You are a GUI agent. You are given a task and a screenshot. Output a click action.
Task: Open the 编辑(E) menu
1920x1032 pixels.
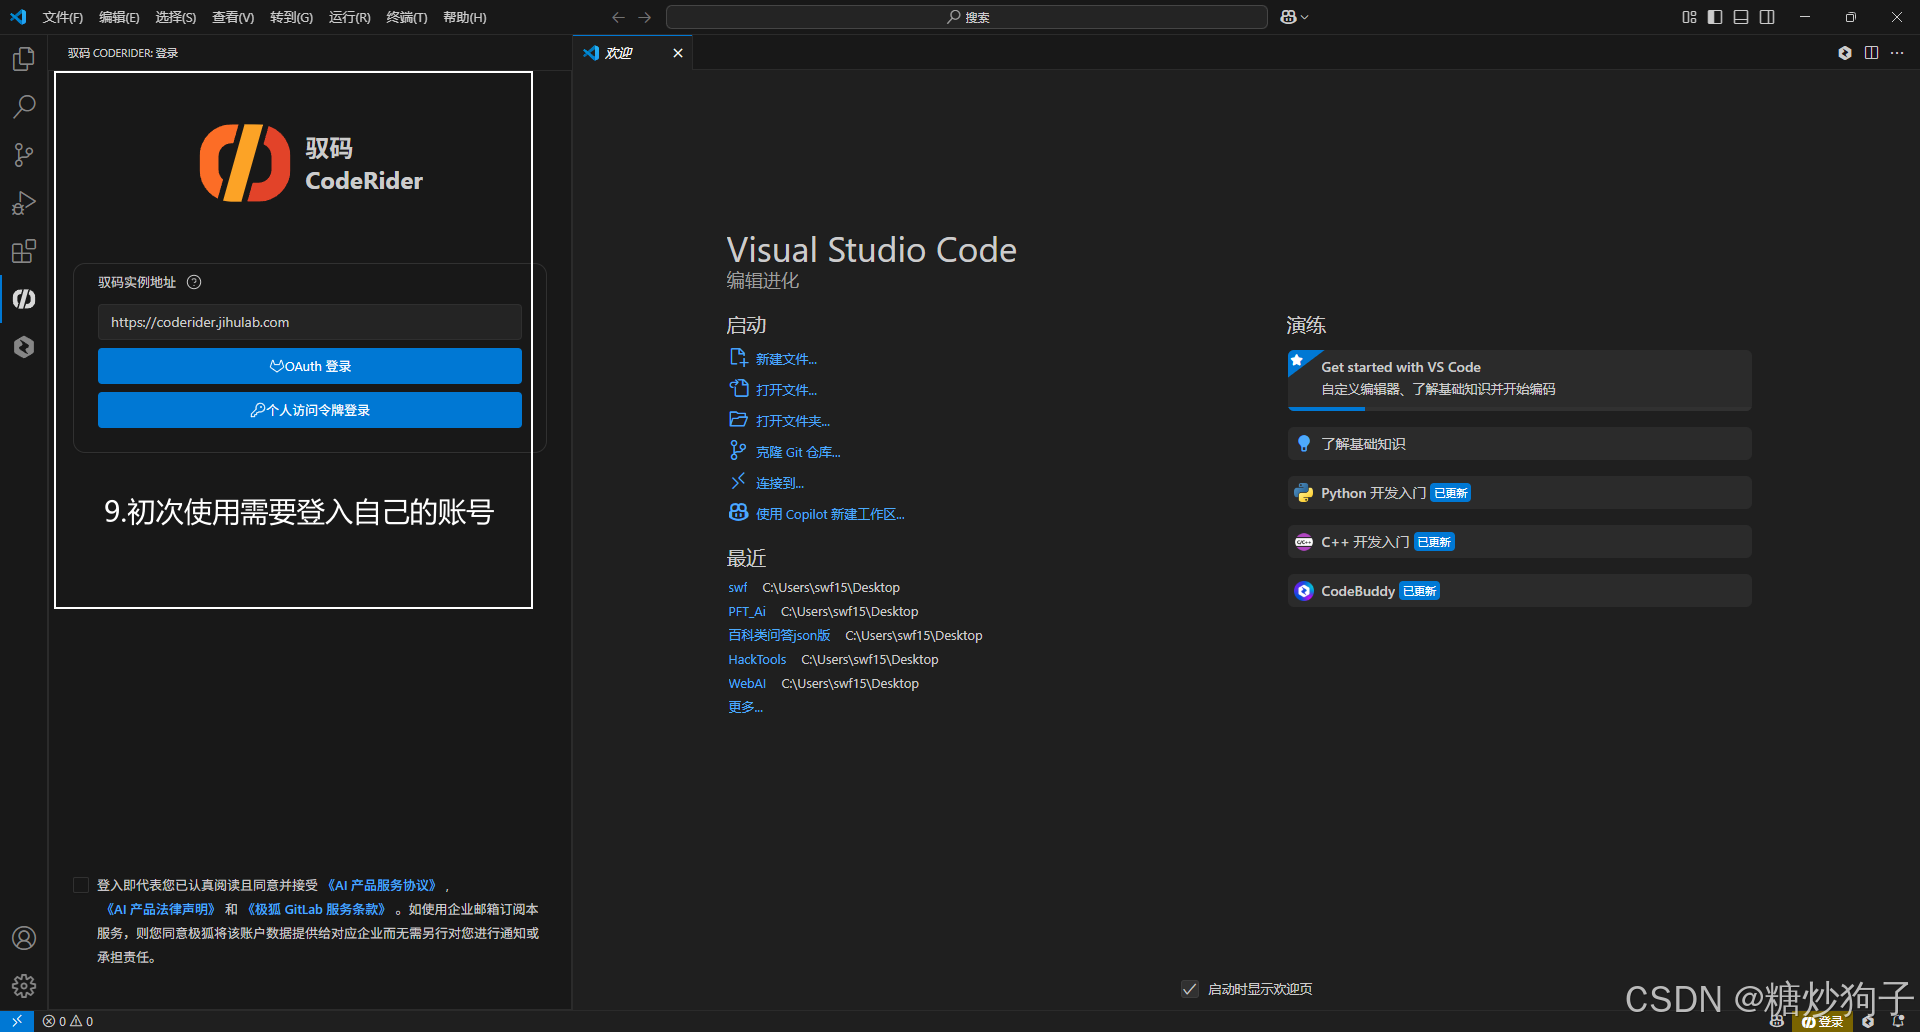(x=119, y=17)
